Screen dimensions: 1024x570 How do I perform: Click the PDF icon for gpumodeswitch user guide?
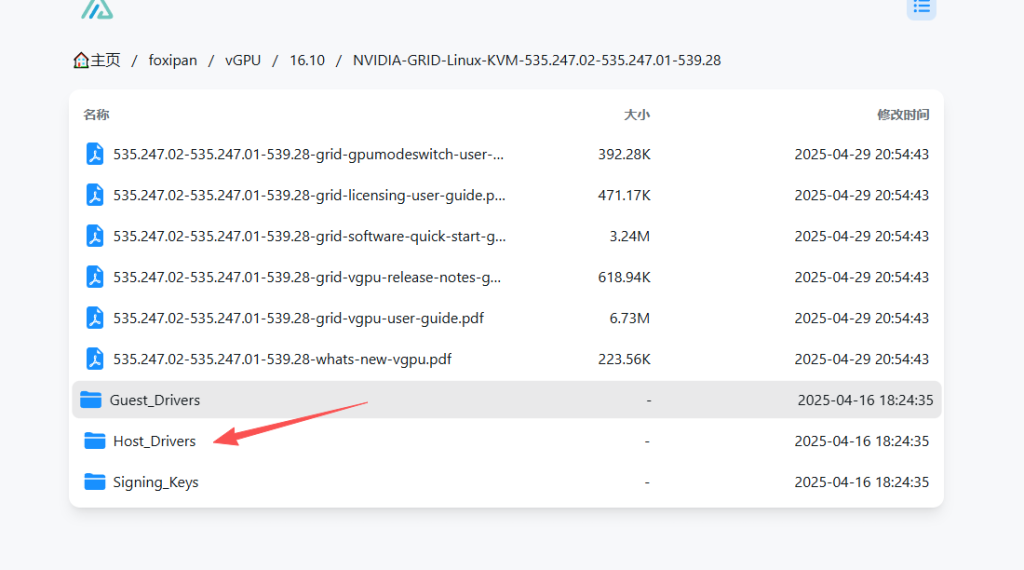95,154
